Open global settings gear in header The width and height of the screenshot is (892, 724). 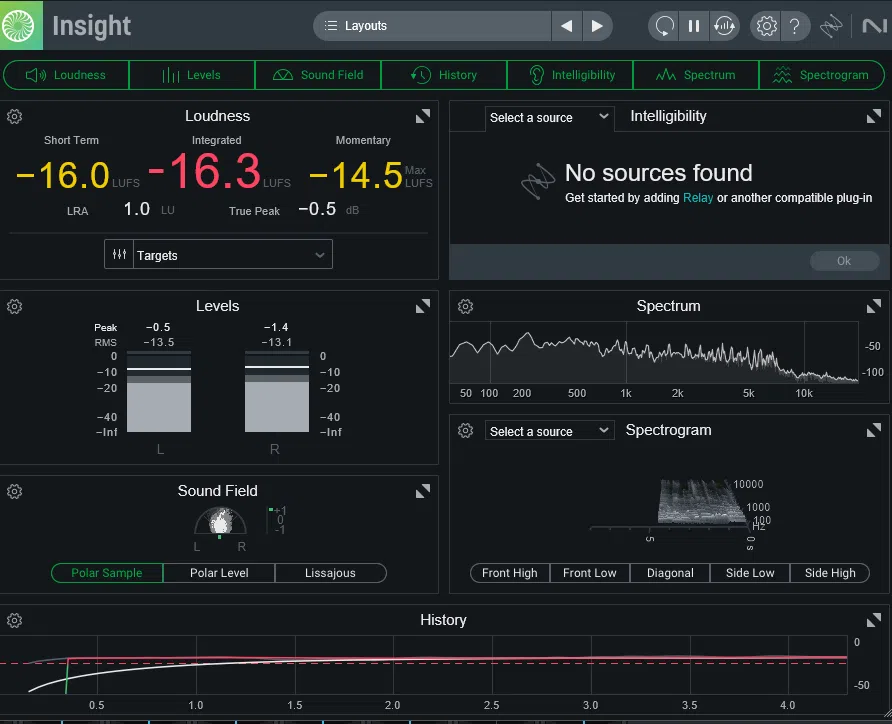pos(766,26)
